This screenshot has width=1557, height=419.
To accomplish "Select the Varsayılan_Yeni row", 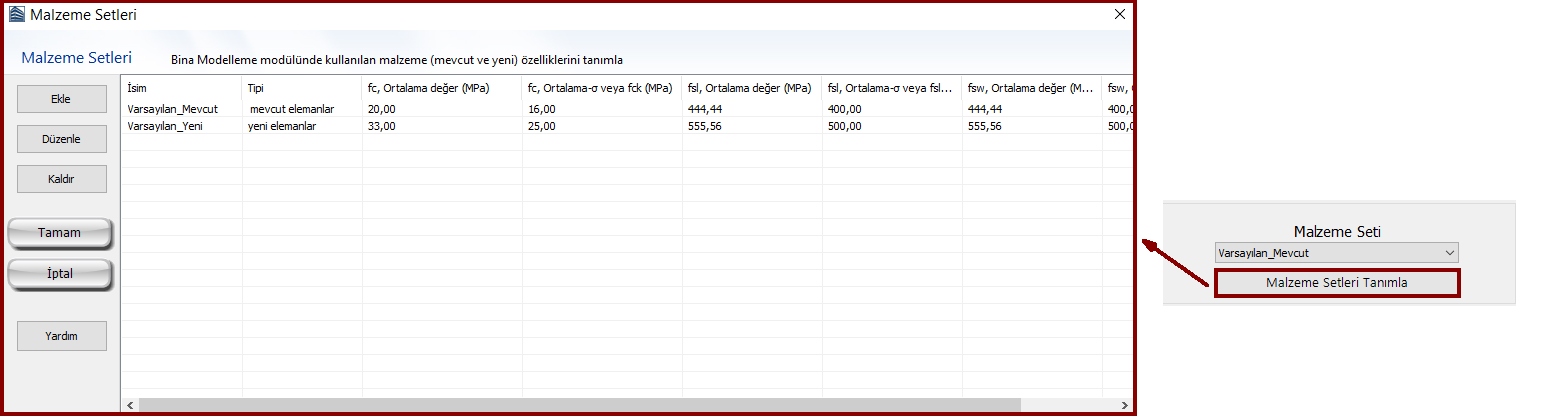I will 166,126.
